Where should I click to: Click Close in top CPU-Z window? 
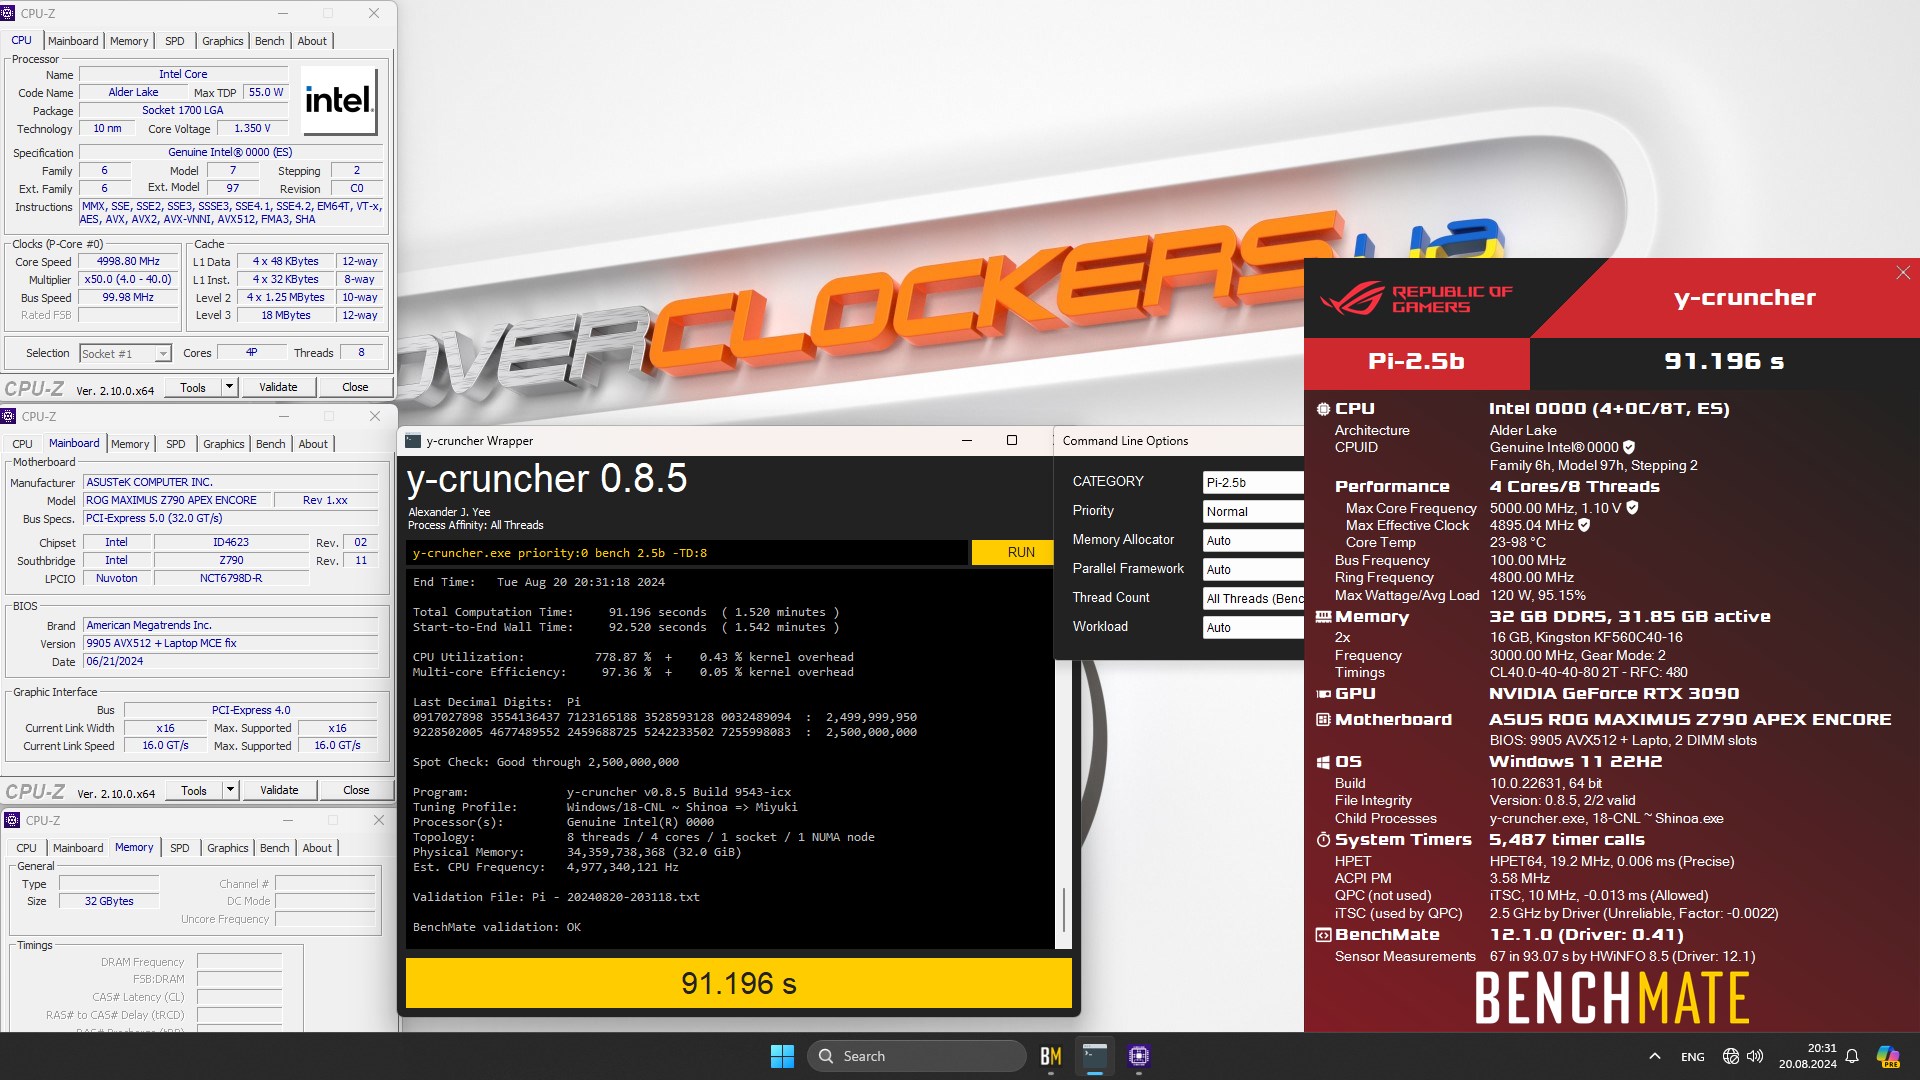(x=355, y=387)
